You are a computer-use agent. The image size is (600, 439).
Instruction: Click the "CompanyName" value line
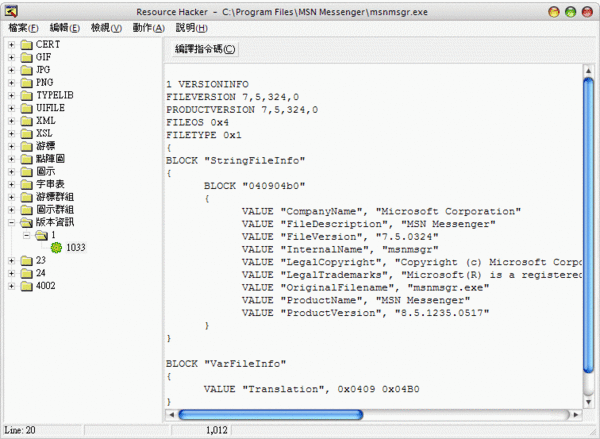pyautogui.click(x=381, y=211)
